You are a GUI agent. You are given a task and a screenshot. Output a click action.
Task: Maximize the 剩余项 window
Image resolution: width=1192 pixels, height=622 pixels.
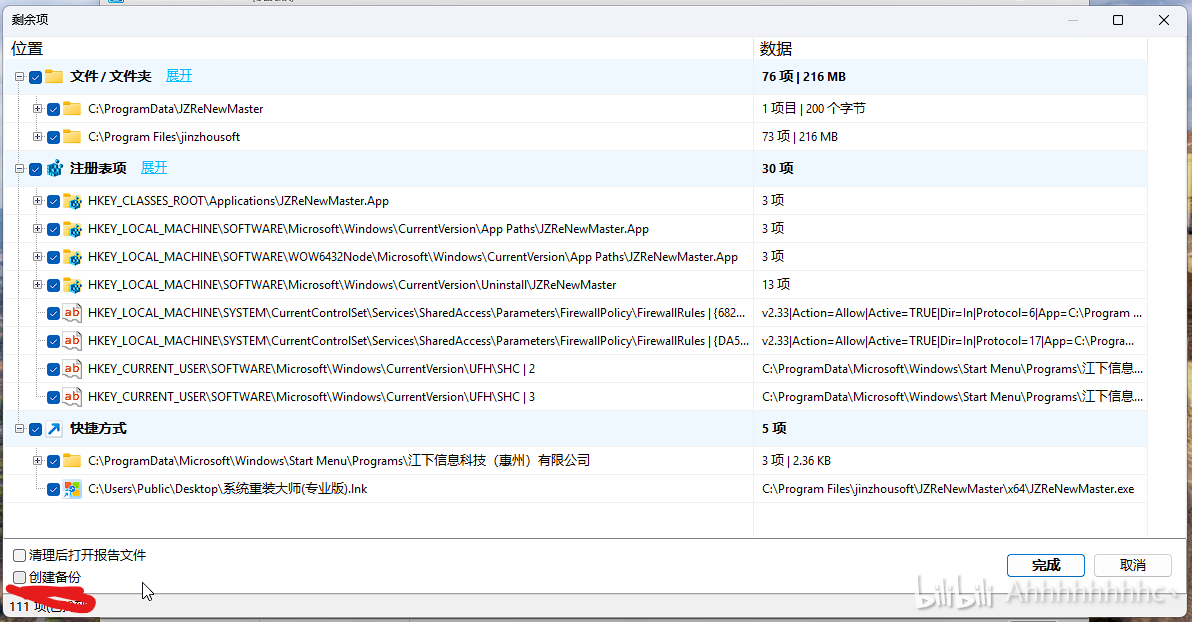pyautogui.click(x=1118, y=20)
